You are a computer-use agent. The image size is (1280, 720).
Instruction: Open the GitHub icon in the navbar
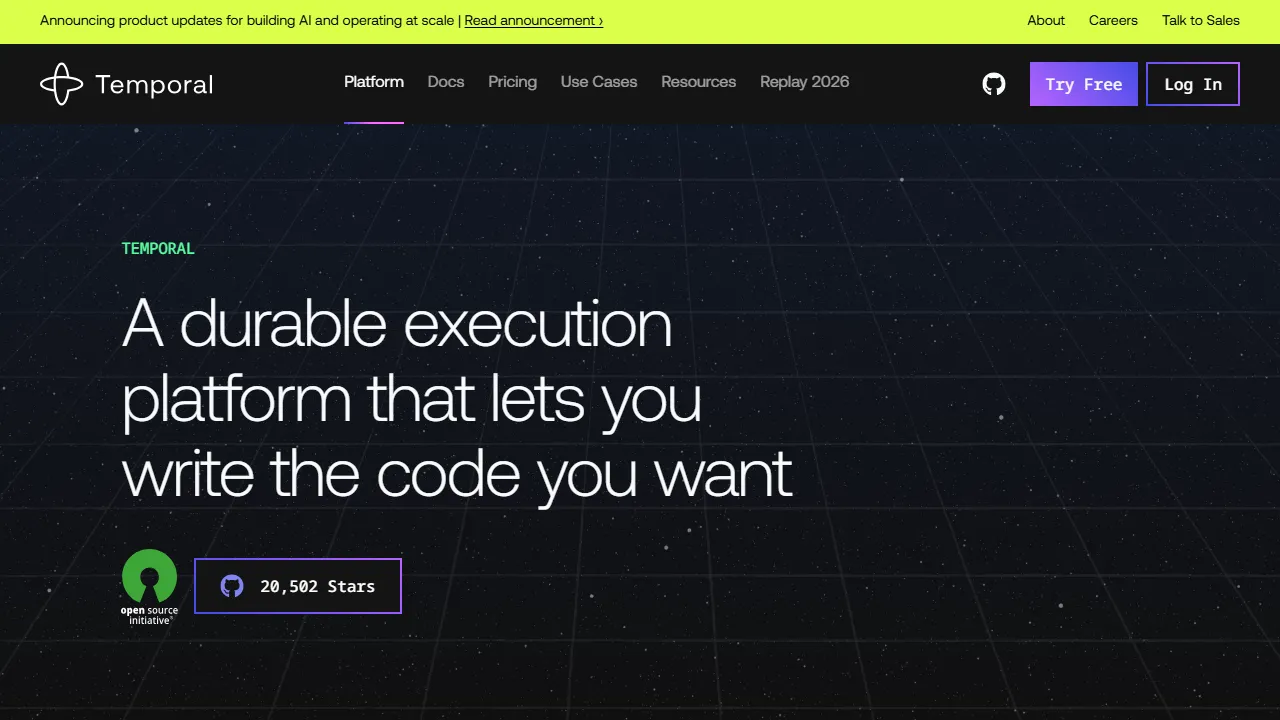tap(994, 84)
